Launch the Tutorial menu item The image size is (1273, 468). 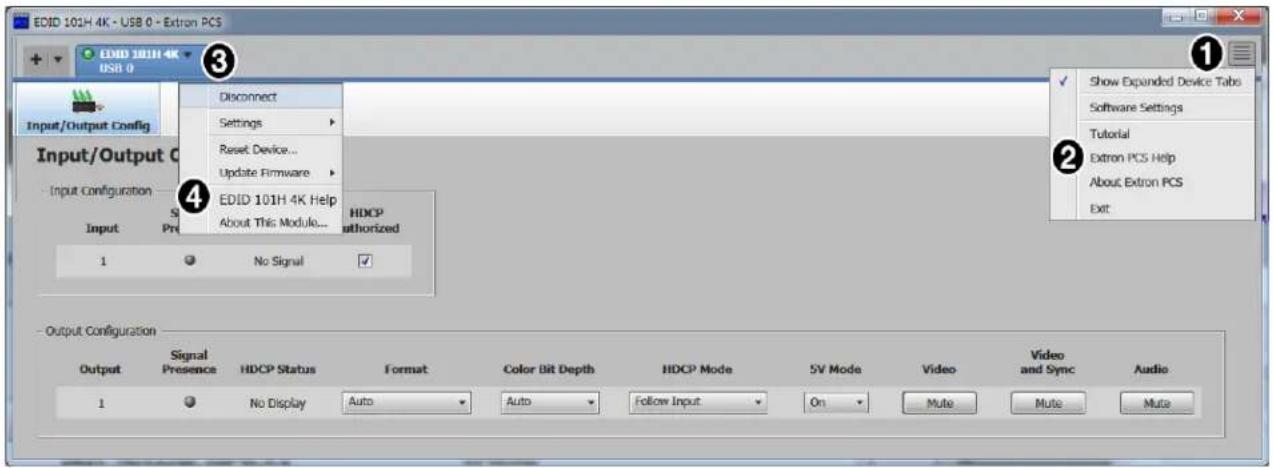1152,133
